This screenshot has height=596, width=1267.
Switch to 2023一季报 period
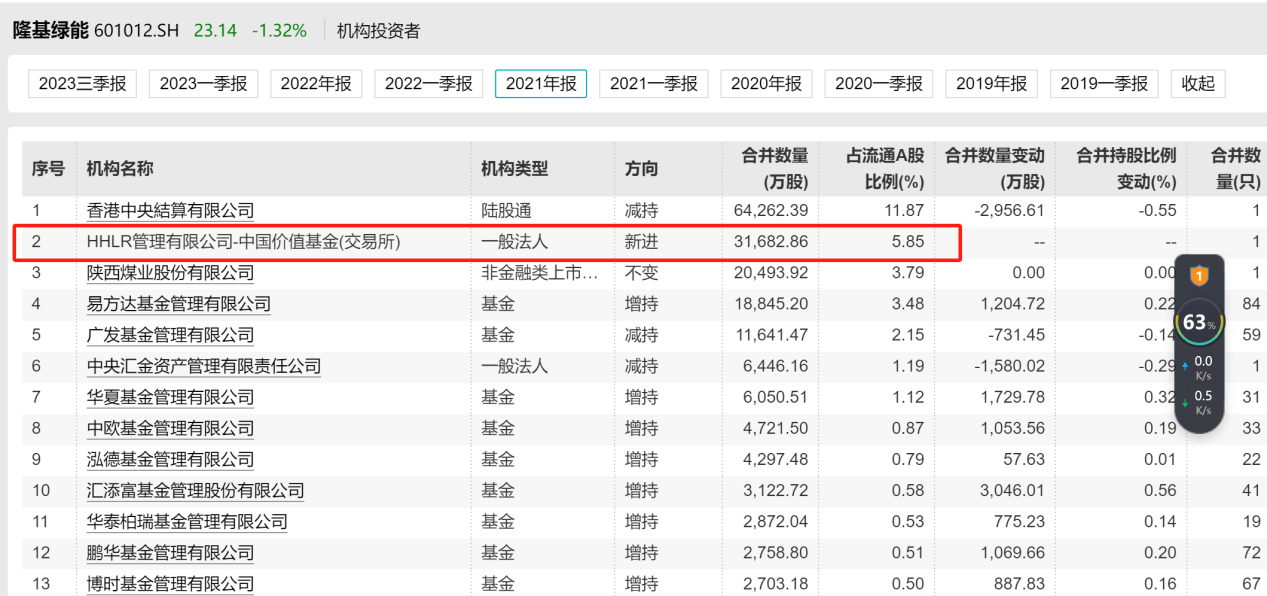tap(203, 84)
